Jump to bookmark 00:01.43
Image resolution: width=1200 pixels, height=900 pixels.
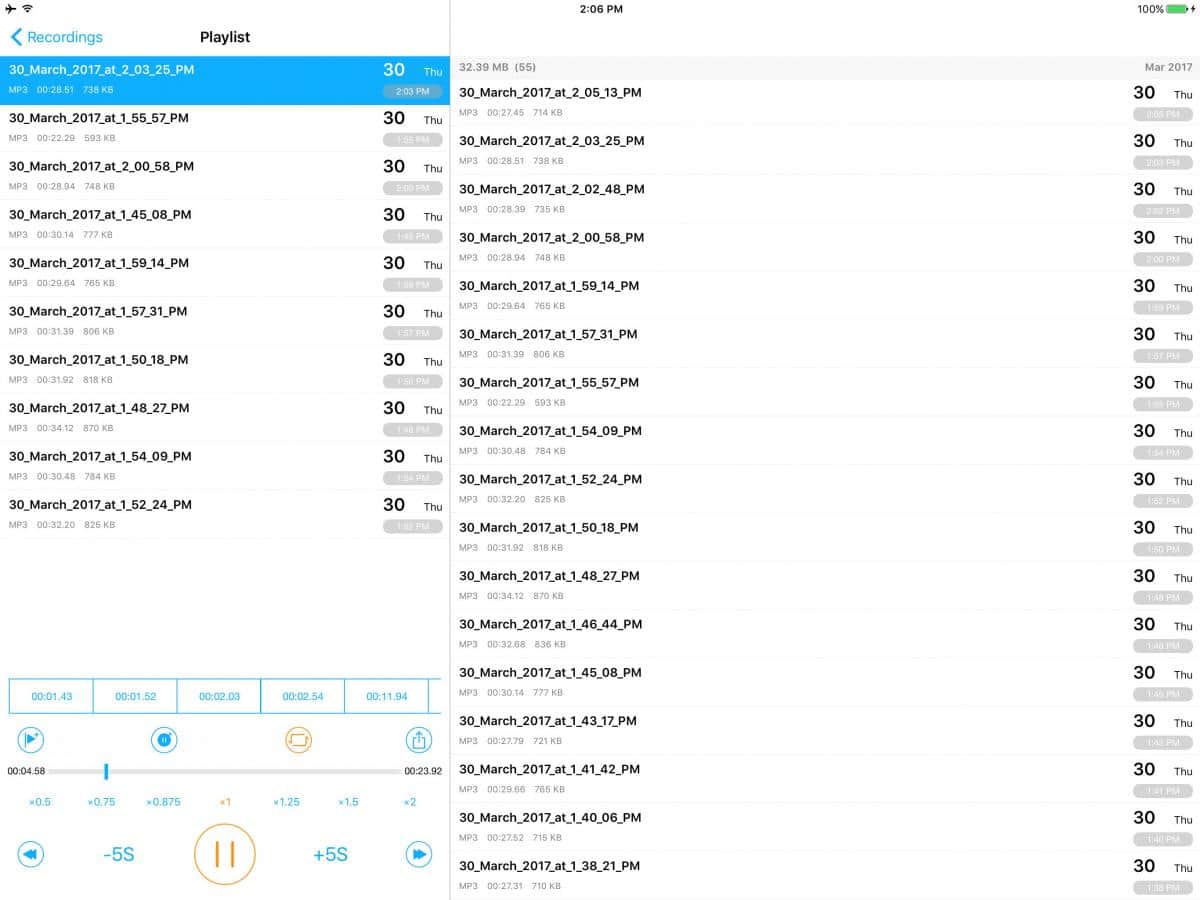(51, 696)
